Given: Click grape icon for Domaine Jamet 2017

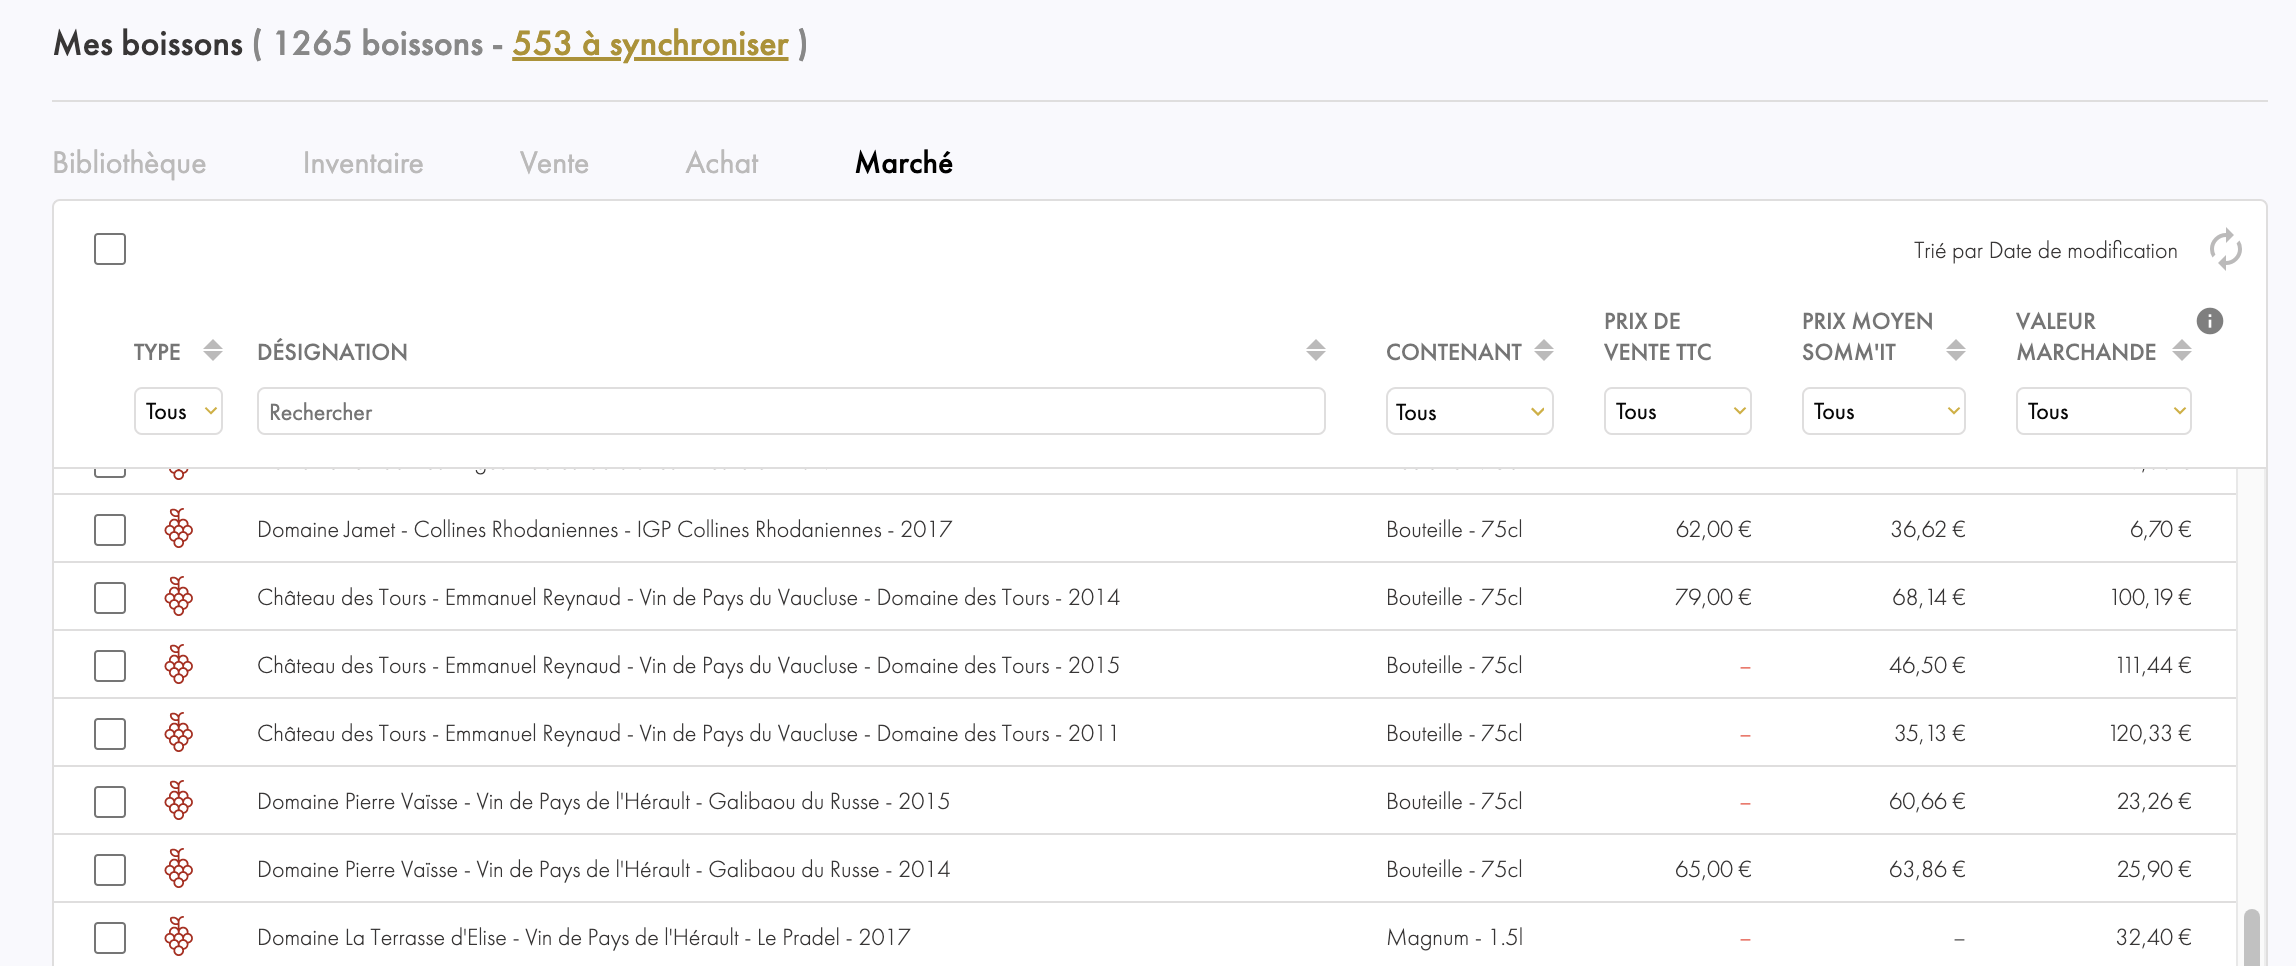Looking at the screenshot, I should coord(179,529).
